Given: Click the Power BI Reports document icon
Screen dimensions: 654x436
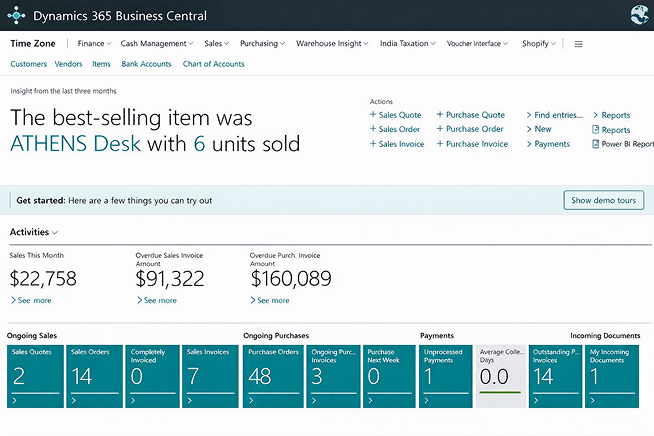Looking at the screenshot, I should coord(596,144).
